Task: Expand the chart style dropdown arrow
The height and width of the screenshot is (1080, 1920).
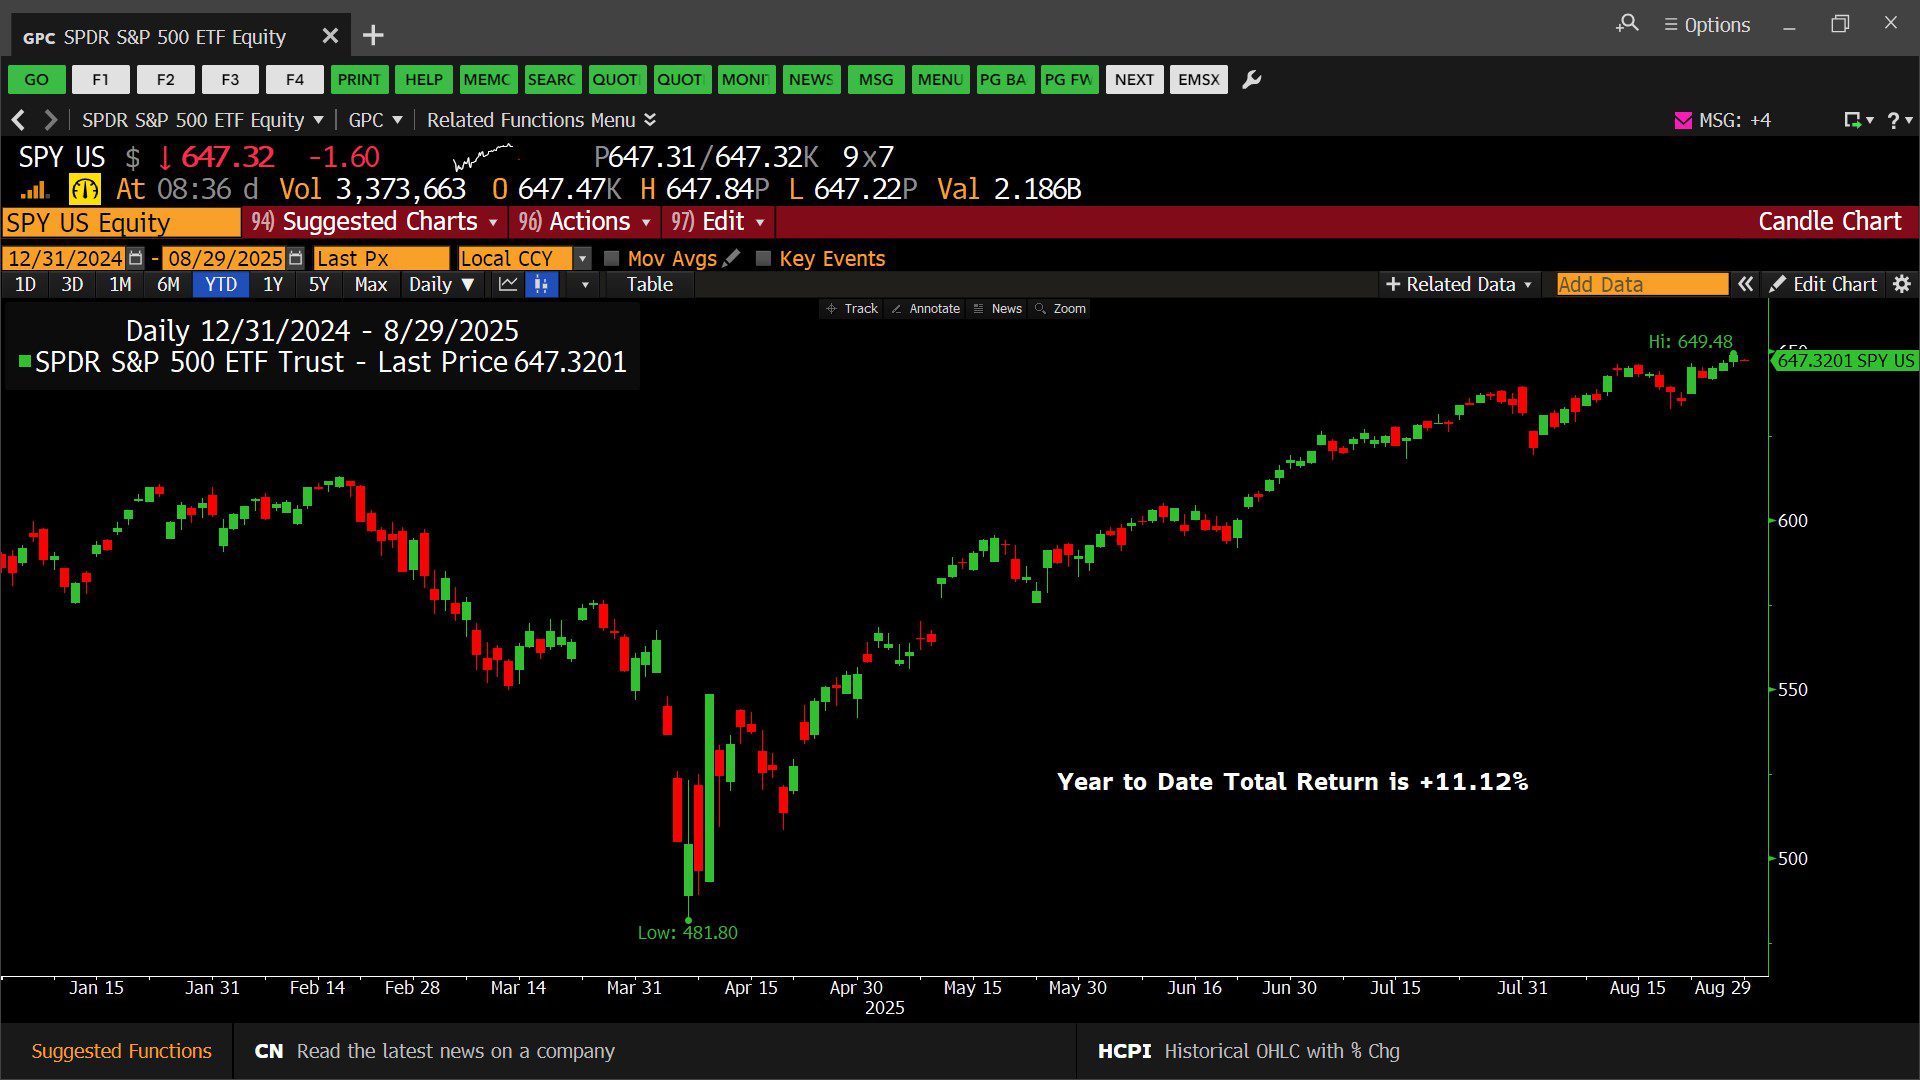Action: click(585, 285)
